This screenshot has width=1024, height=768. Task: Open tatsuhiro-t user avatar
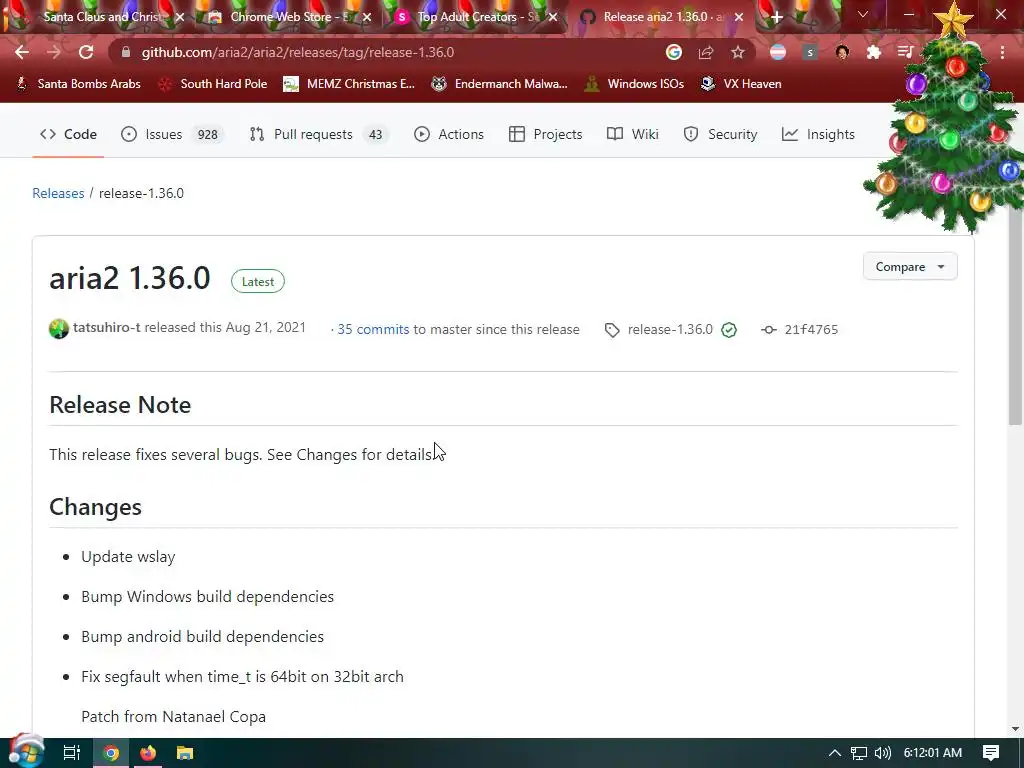click(59, 328)
